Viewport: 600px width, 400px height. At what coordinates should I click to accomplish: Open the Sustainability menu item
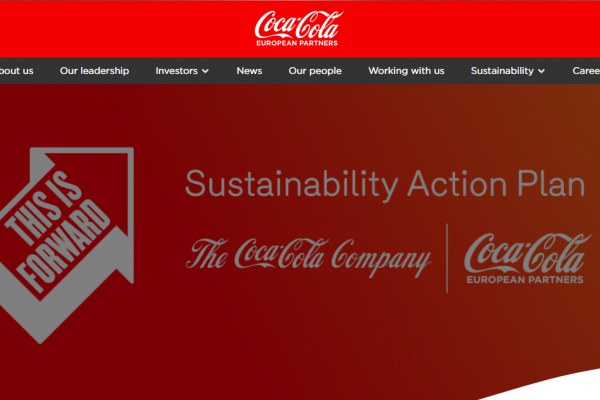coord(502,71)
